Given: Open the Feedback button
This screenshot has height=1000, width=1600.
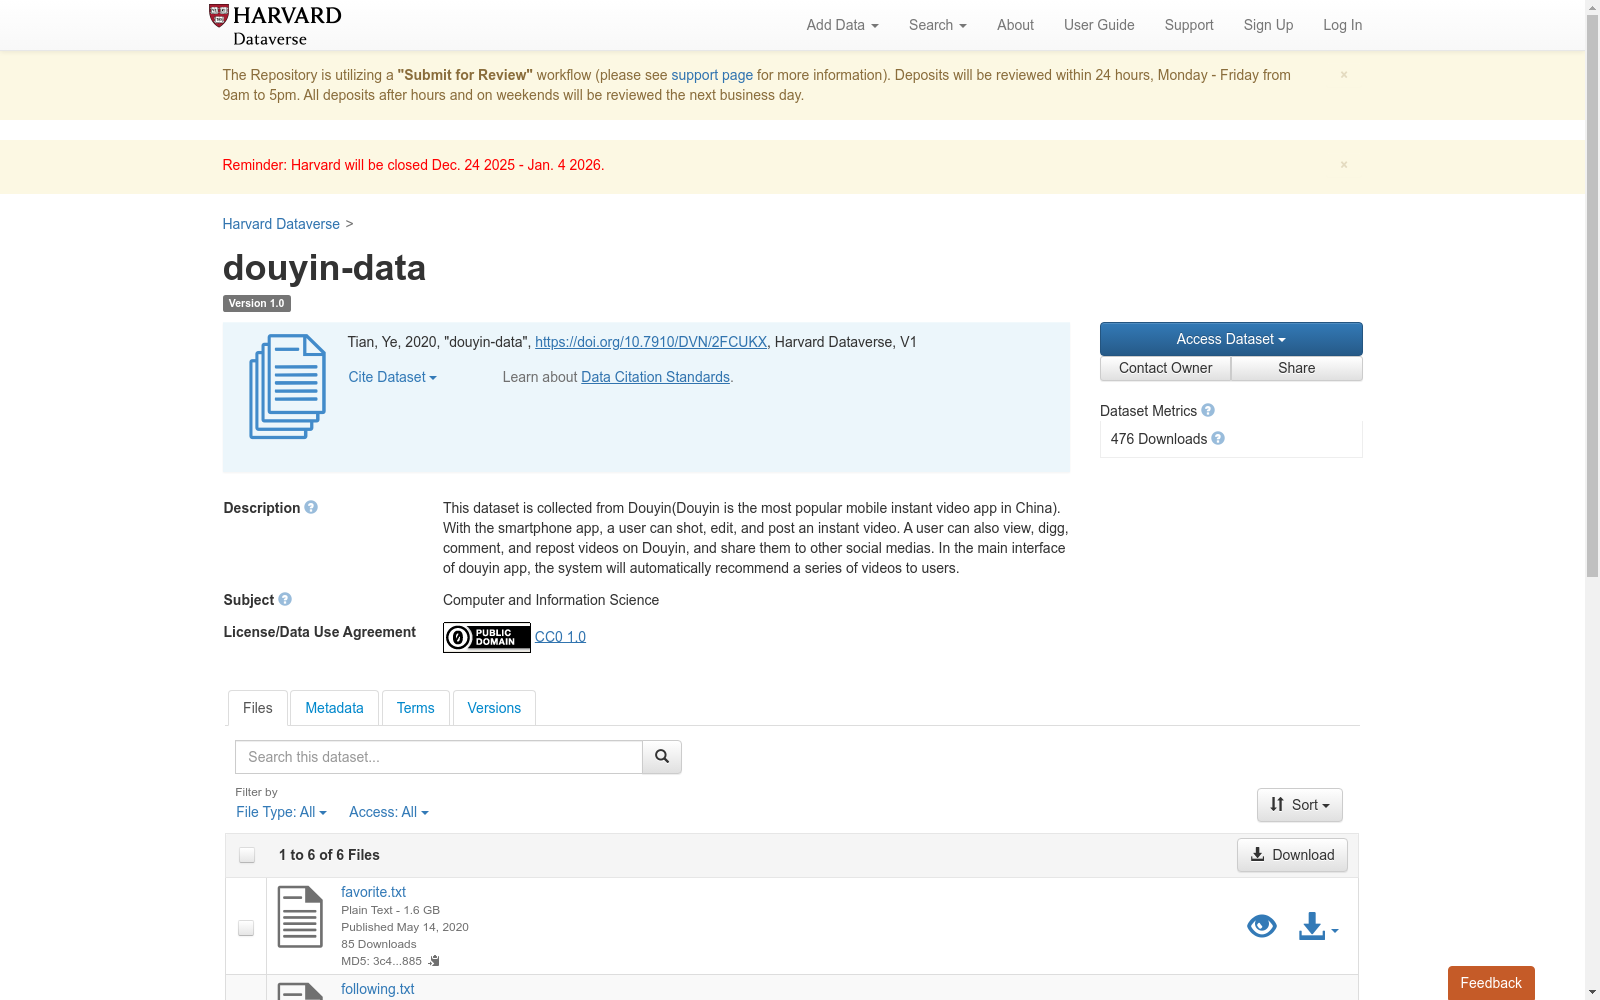Looking at the screenshot, I should 1491,983.
